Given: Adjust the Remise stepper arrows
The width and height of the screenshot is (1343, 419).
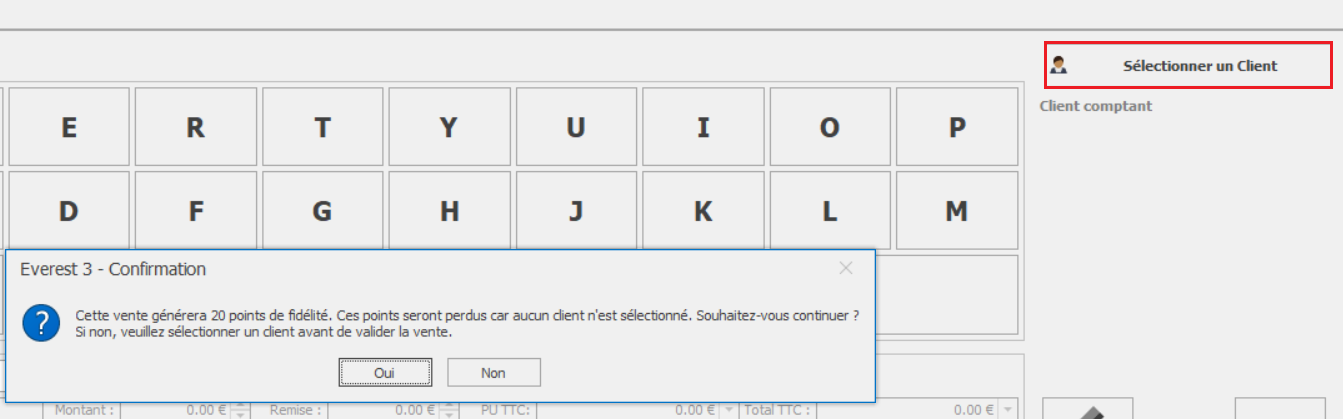Looking at the screenshot, I should tap(450, 410).
